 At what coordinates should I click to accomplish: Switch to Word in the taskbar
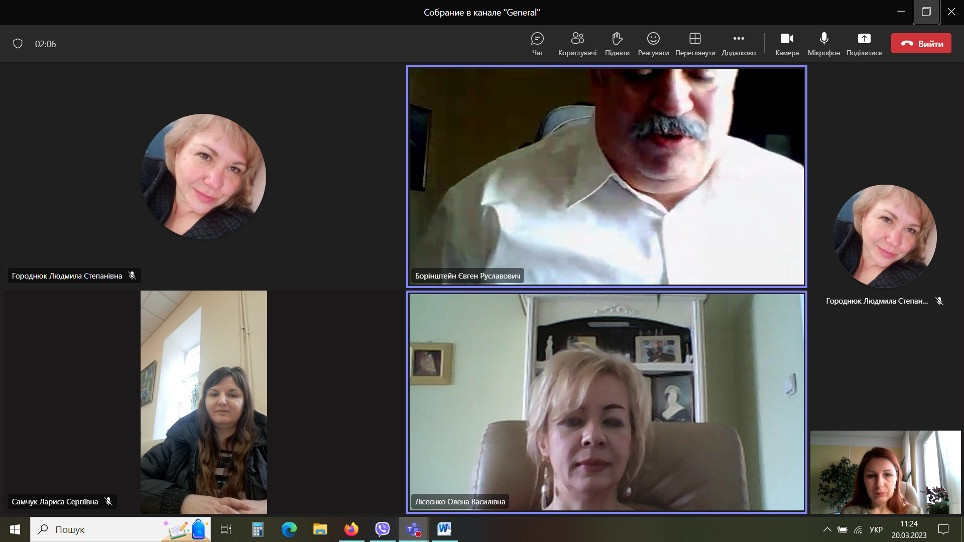[x=444, y=529]
